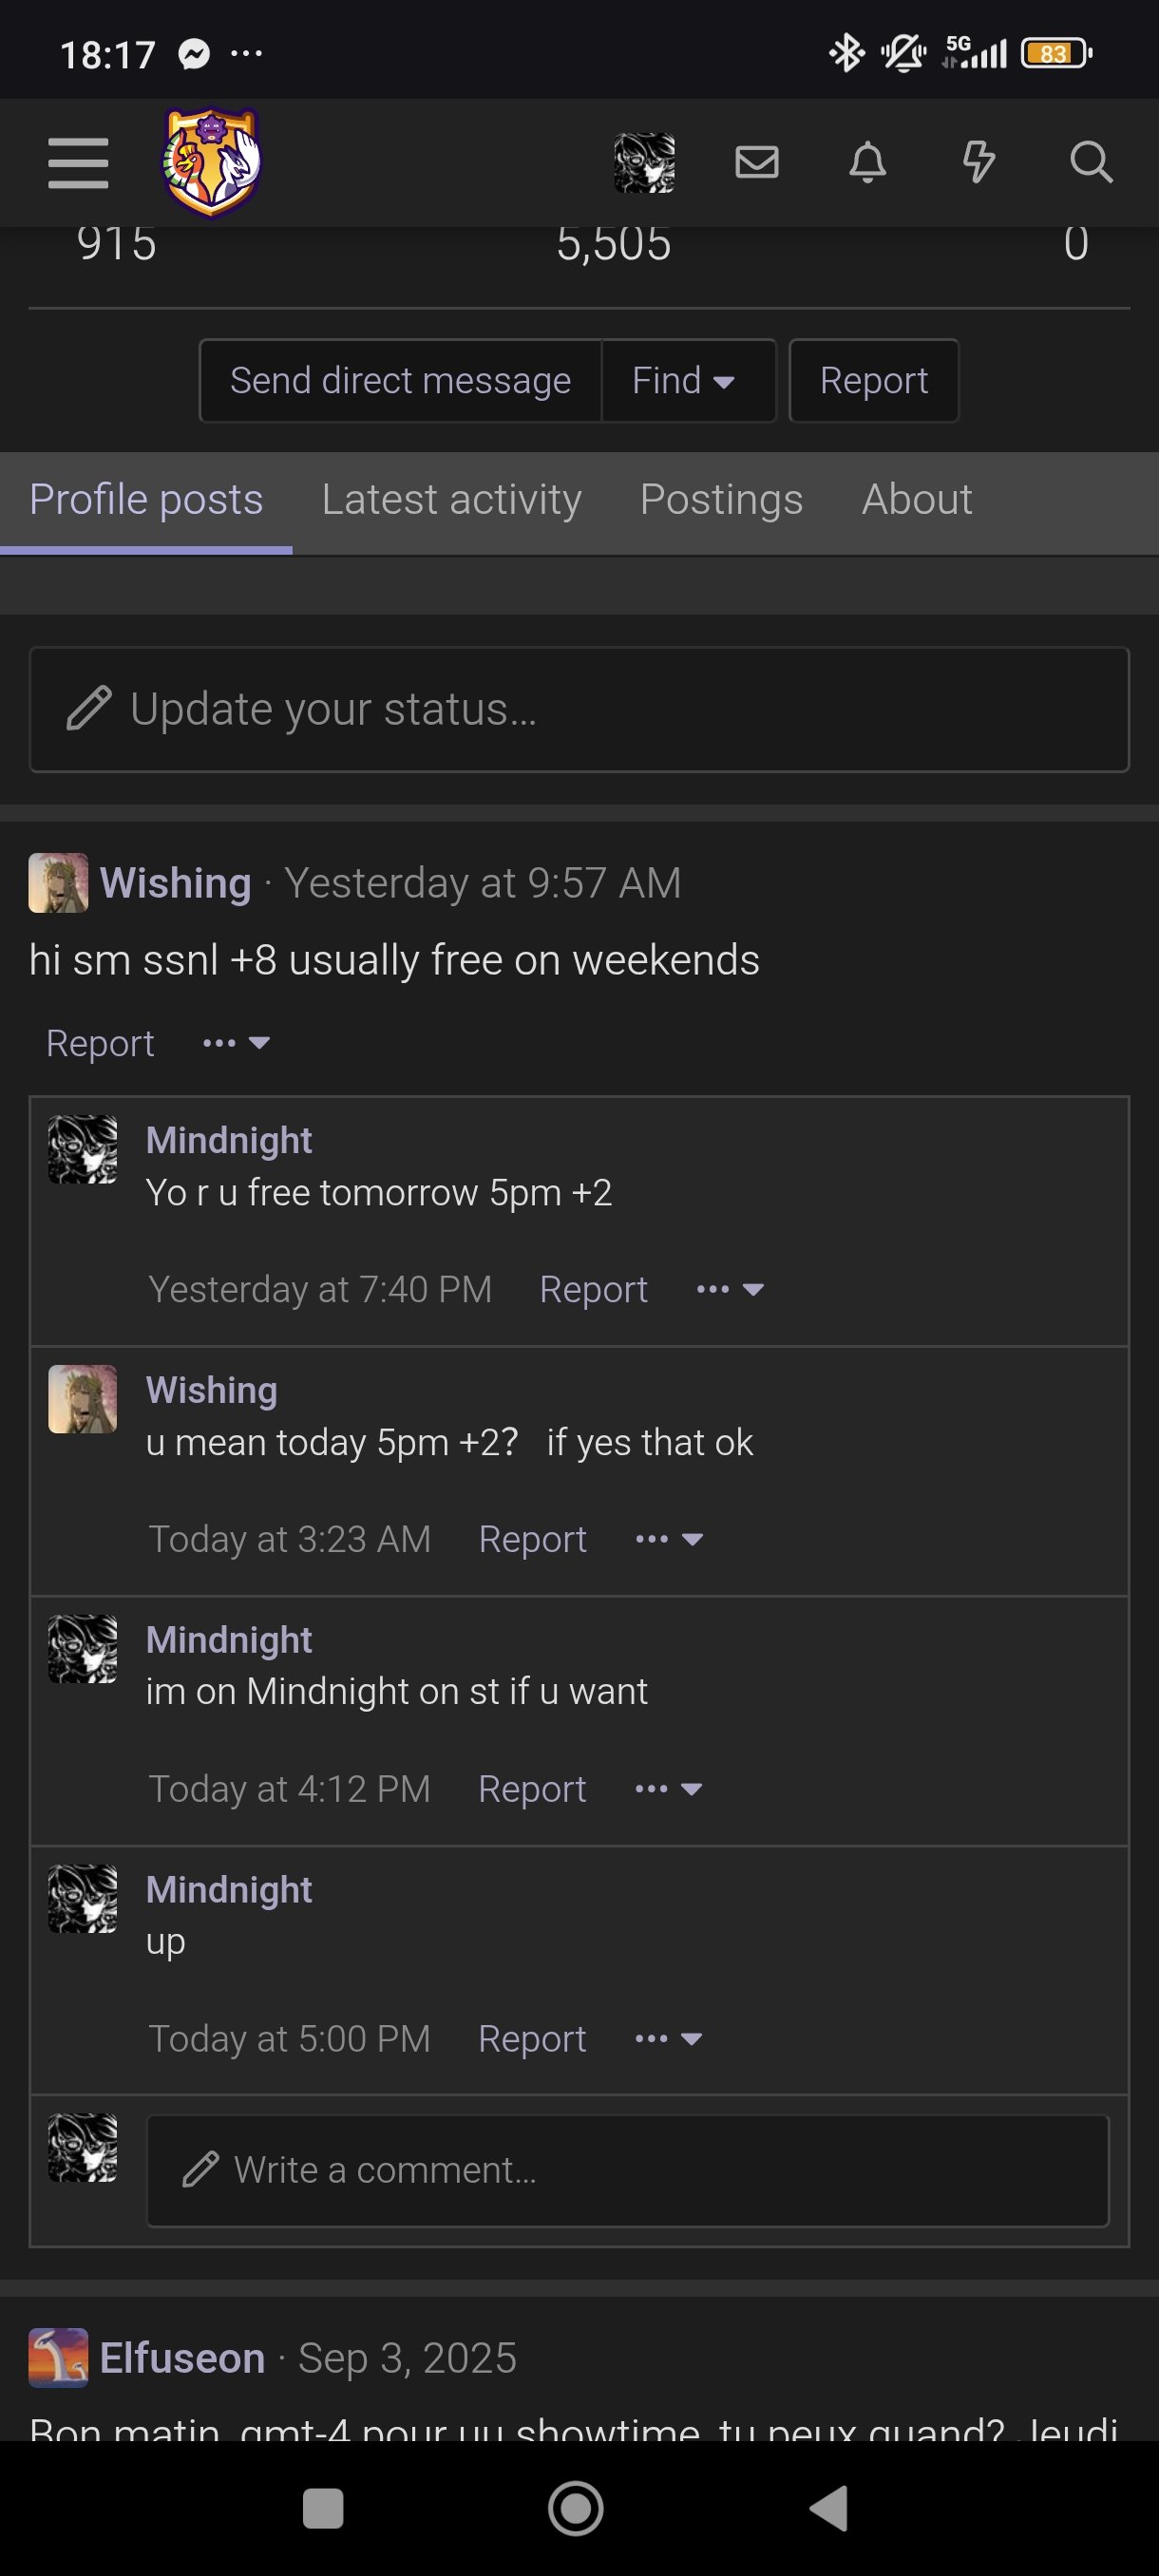Screen dimensions: 1159x2576
Task: Click Send direct message button
Action: coord(401,381)
